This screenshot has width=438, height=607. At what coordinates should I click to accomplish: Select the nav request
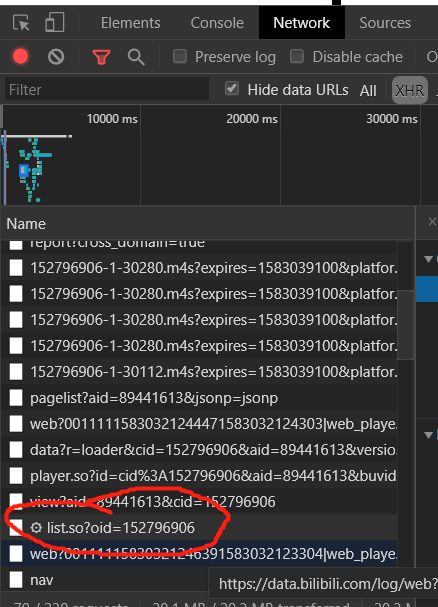(105, 580)
